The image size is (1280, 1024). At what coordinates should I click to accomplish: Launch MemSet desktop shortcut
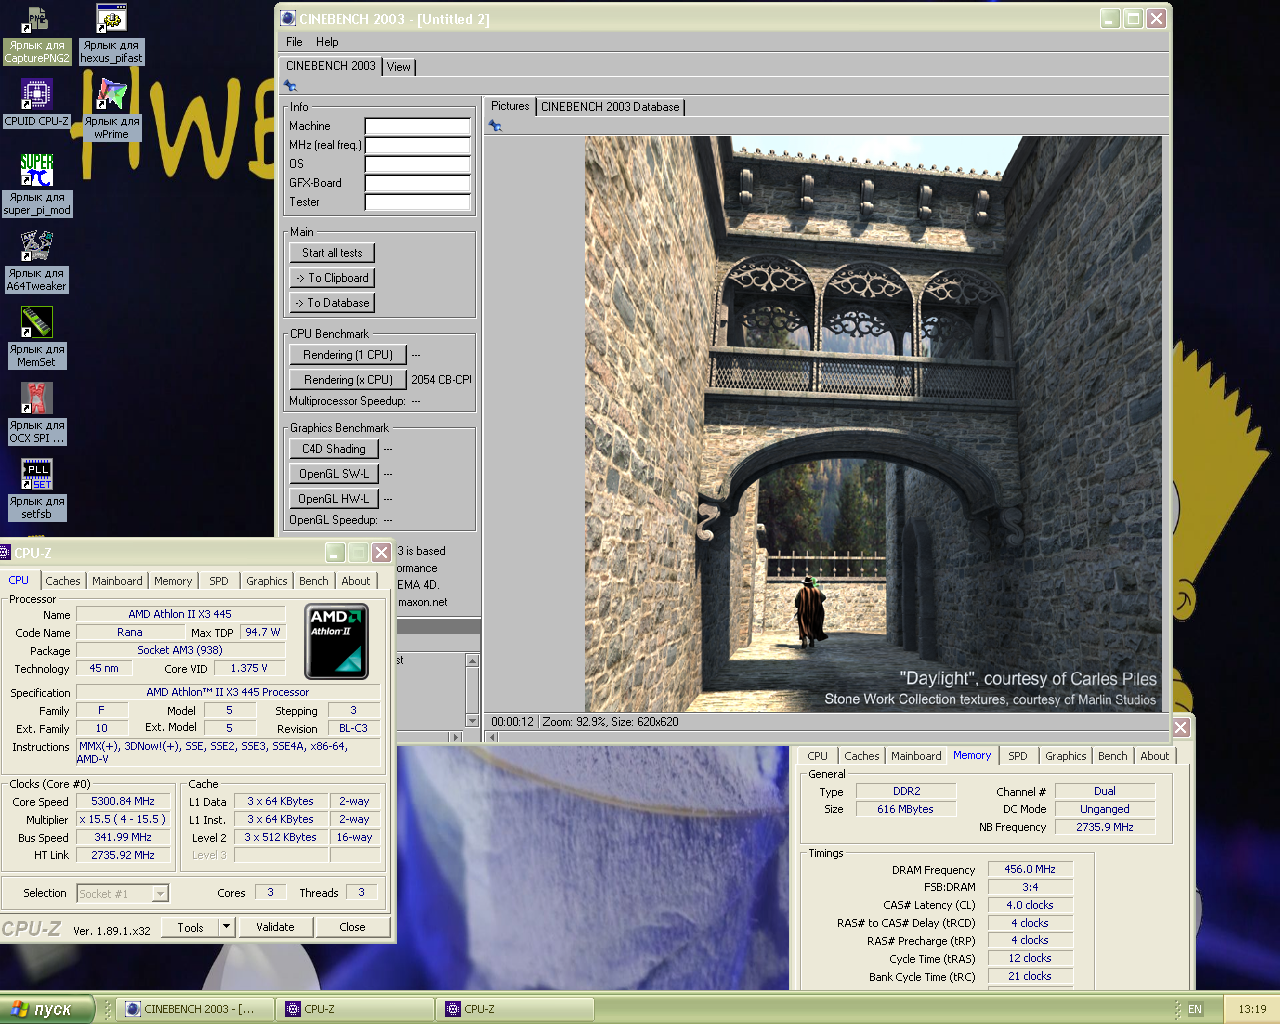(37, 338)
